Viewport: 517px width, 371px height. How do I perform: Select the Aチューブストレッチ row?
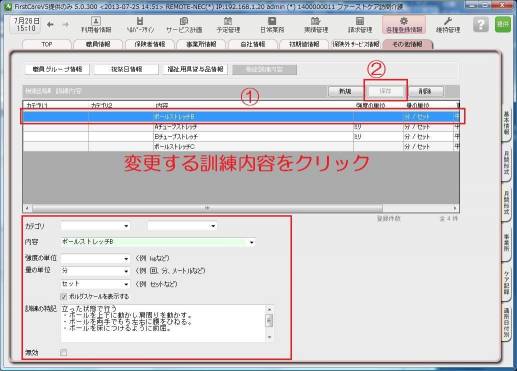pos(241,127)
